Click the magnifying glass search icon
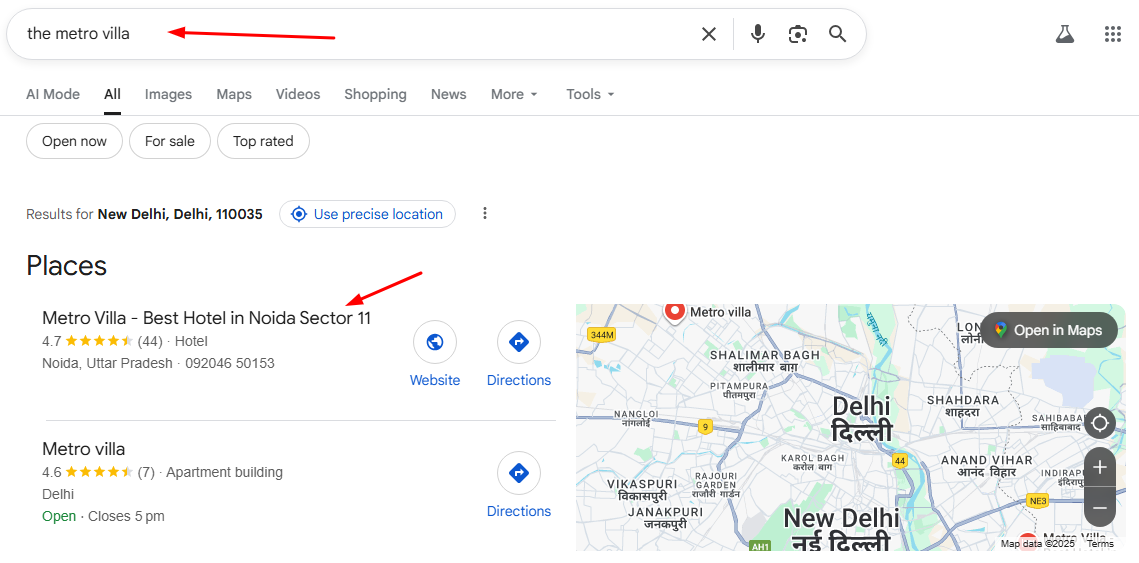The image size is (1139, 563). (838, 34)
